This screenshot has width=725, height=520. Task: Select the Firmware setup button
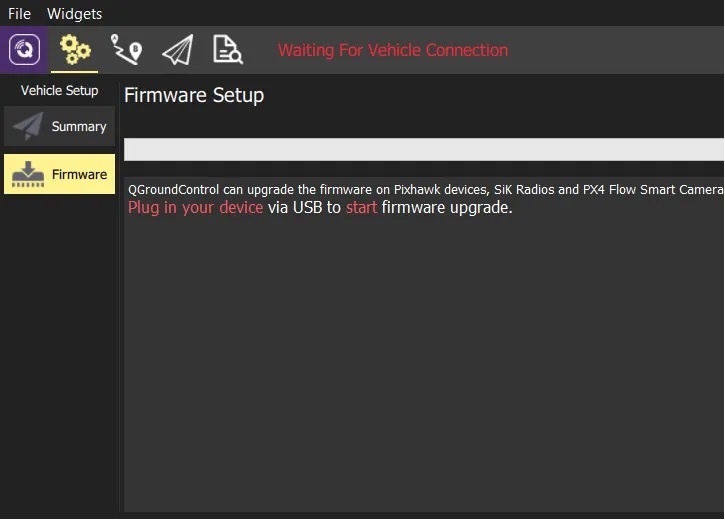click(60, 174)
